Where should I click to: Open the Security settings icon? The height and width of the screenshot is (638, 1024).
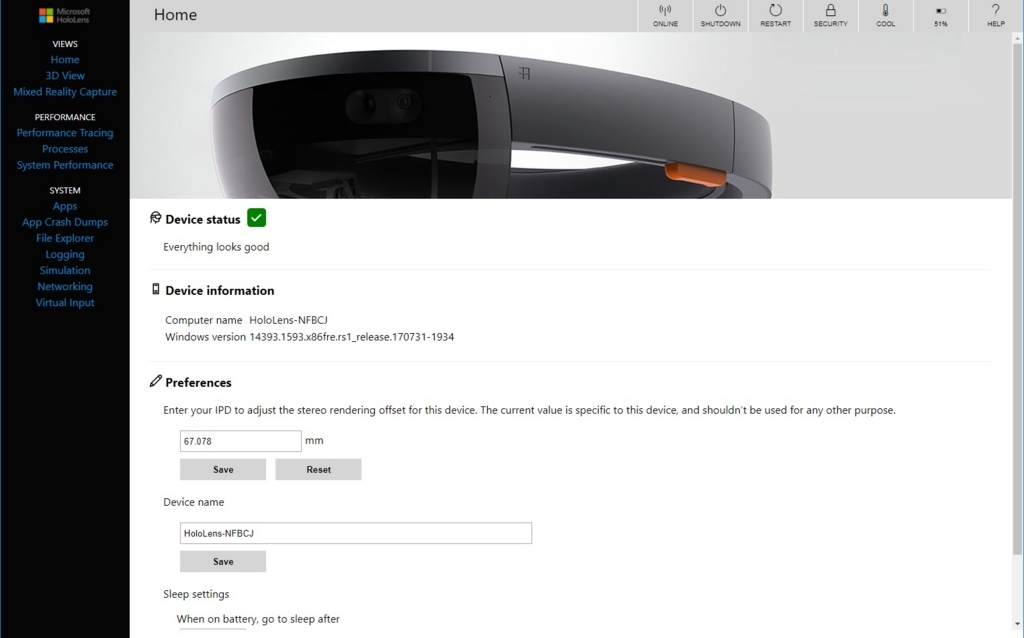coord(830,16)
